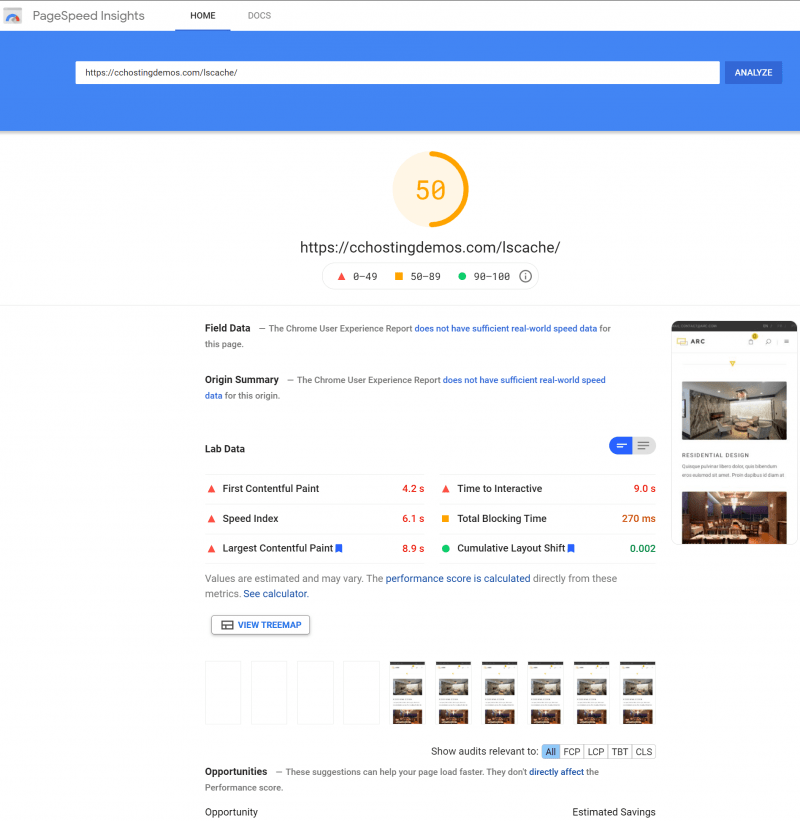
Task: Select the first filmstrip screenshot thumbnail
Action: [x=222, y=692]
